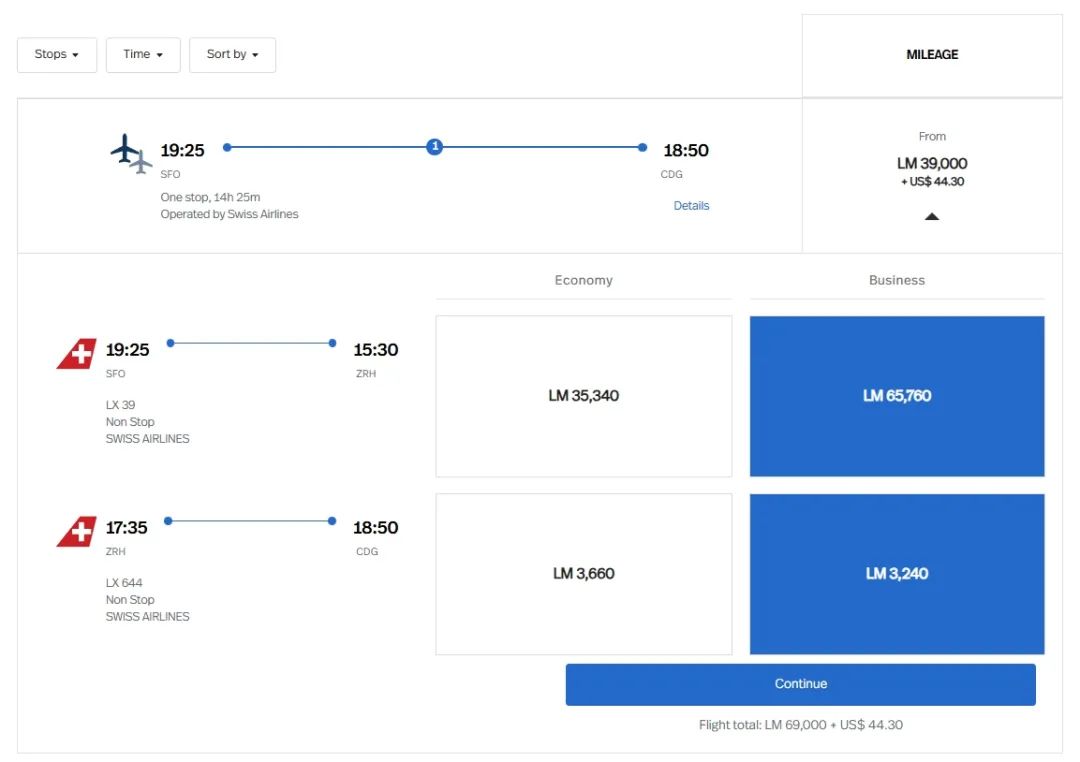Click the From LM 39,000 mileage price
The image size is (1080, 762).
tap(932, 163)
